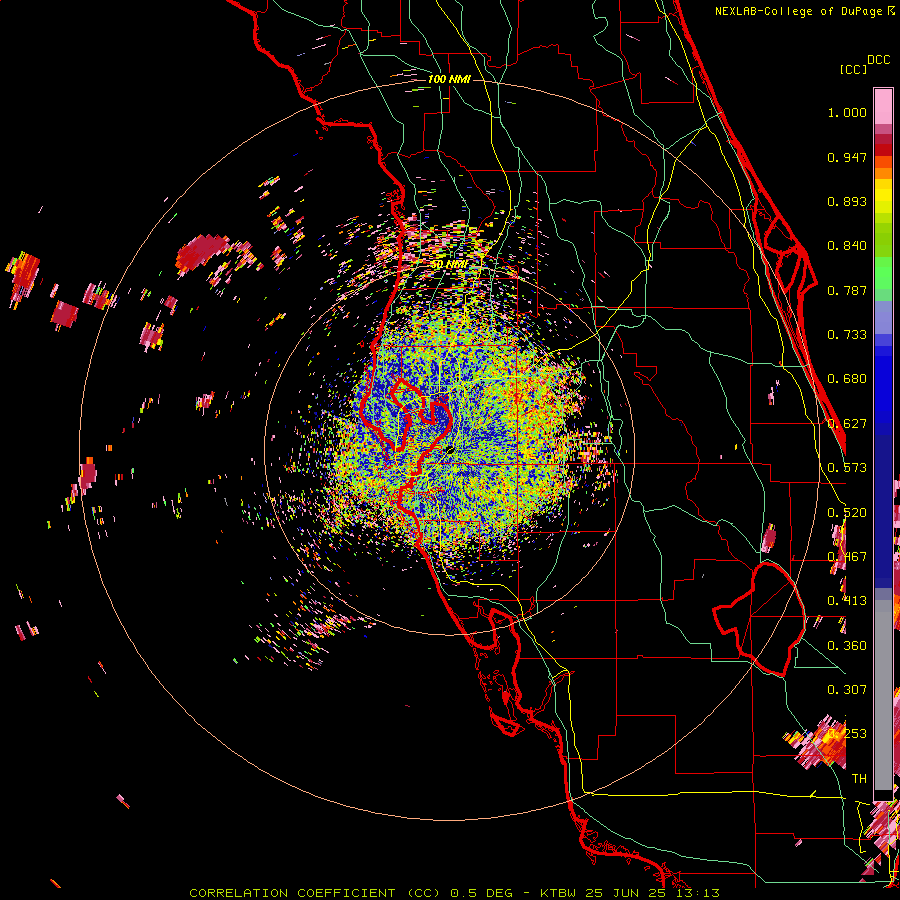
Task: Select the 0.787 scale value
Action: 847,290
